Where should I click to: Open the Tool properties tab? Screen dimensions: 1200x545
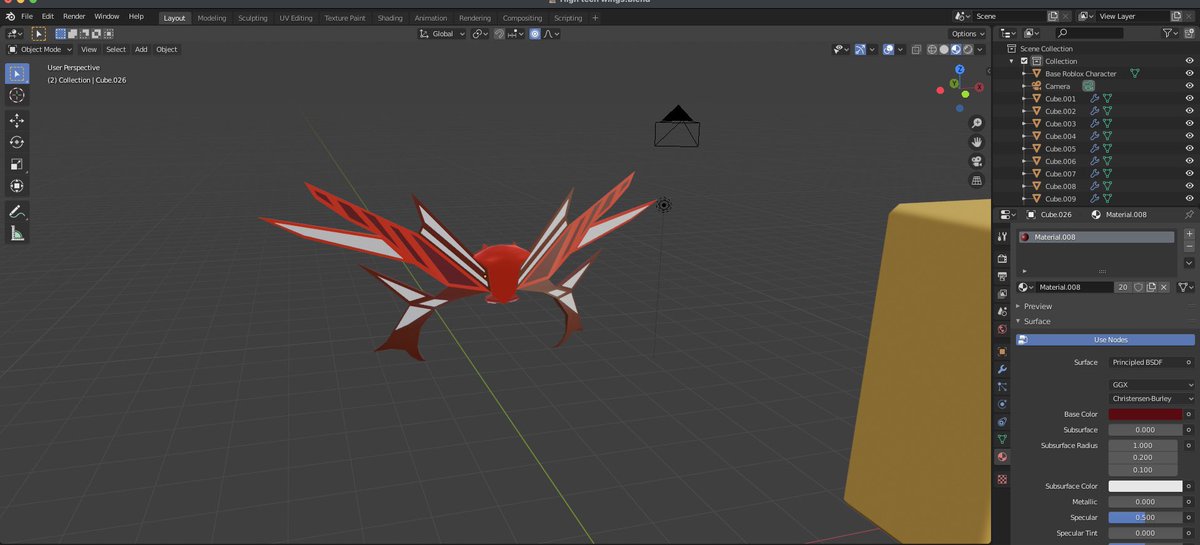1002,236
